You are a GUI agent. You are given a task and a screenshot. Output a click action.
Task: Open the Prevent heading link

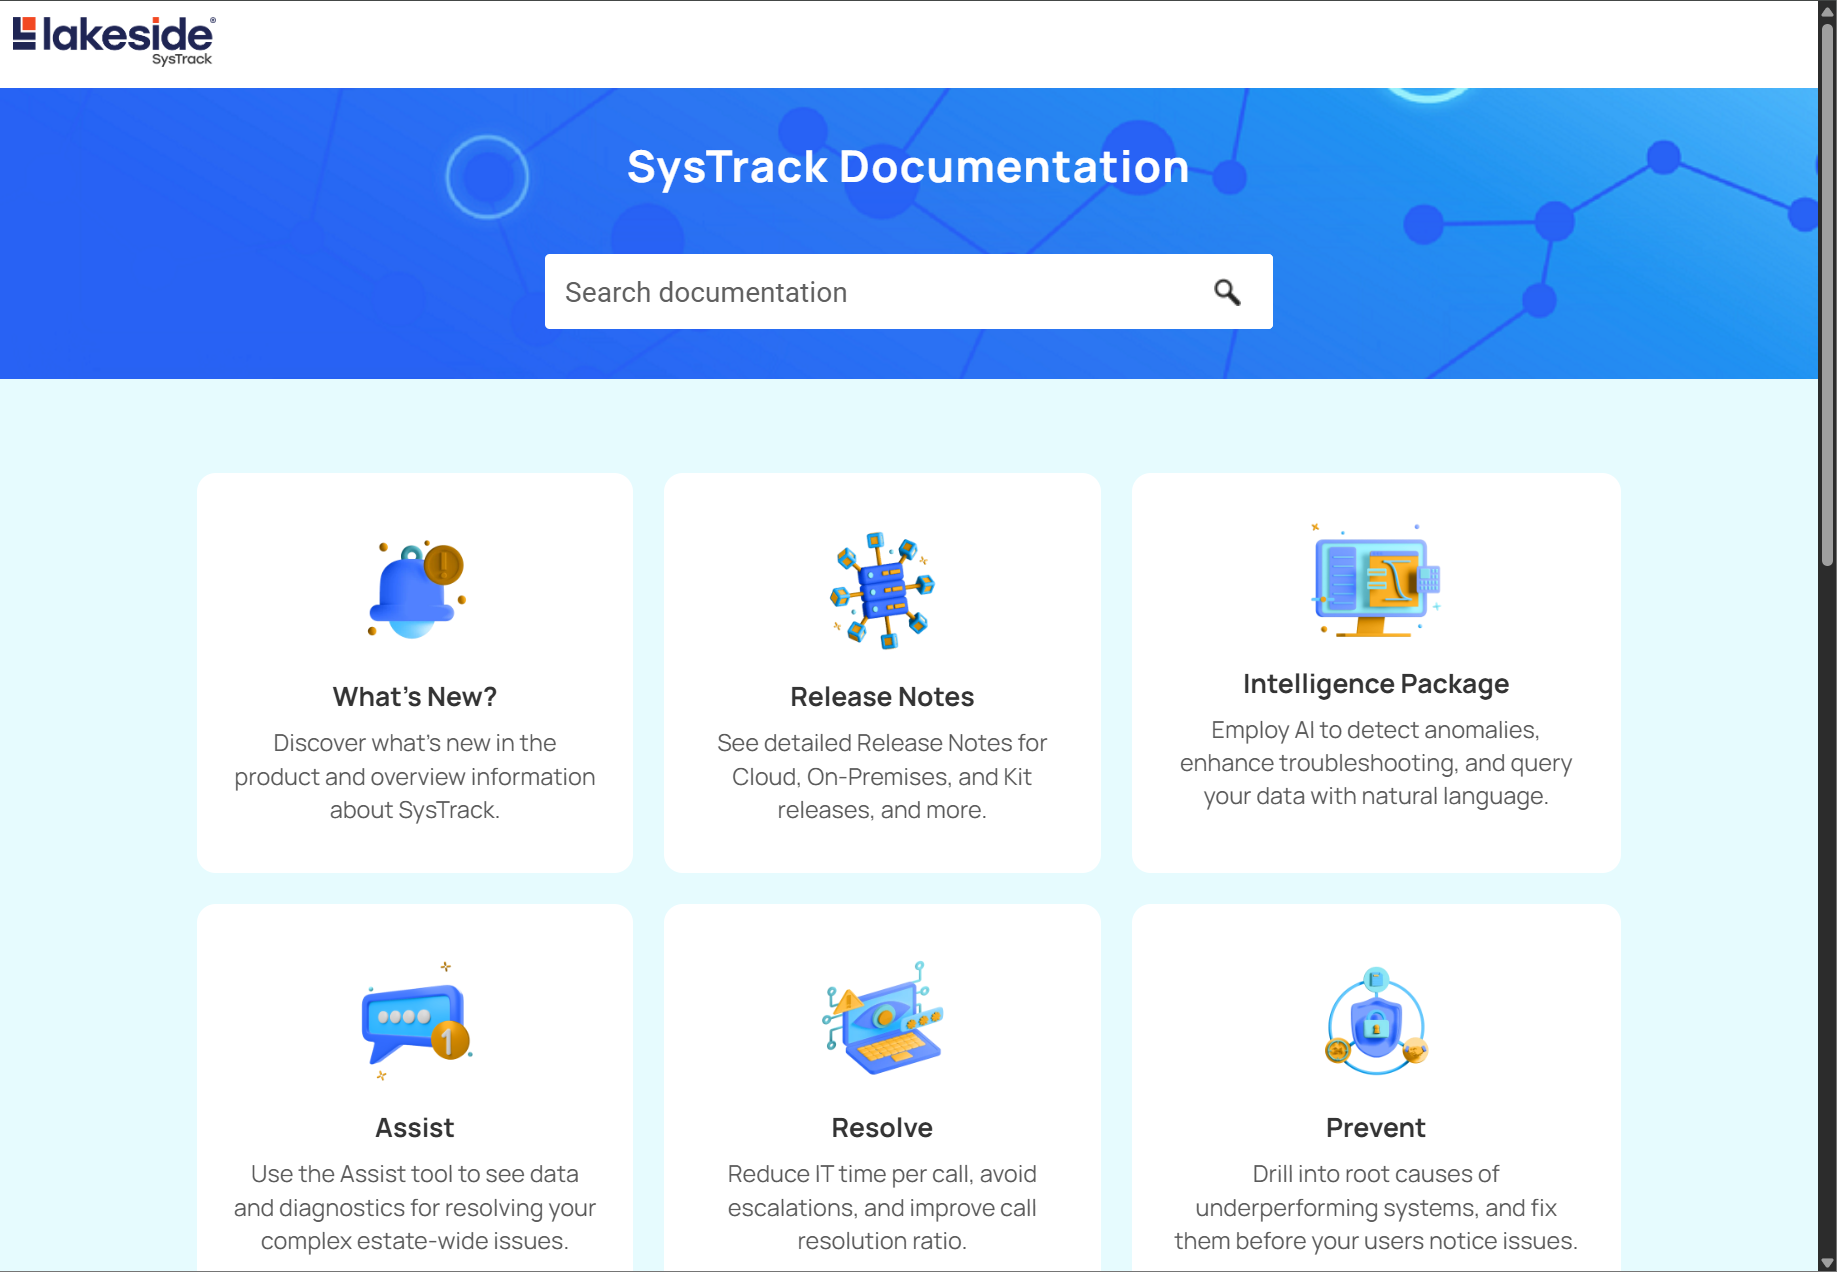[x=1376, y=1128]
